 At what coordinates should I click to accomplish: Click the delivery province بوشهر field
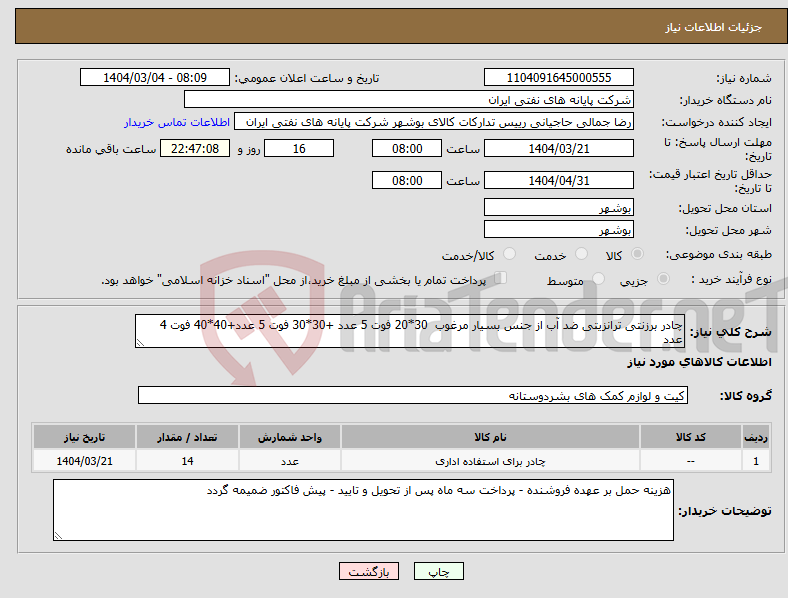coord(558,207)
